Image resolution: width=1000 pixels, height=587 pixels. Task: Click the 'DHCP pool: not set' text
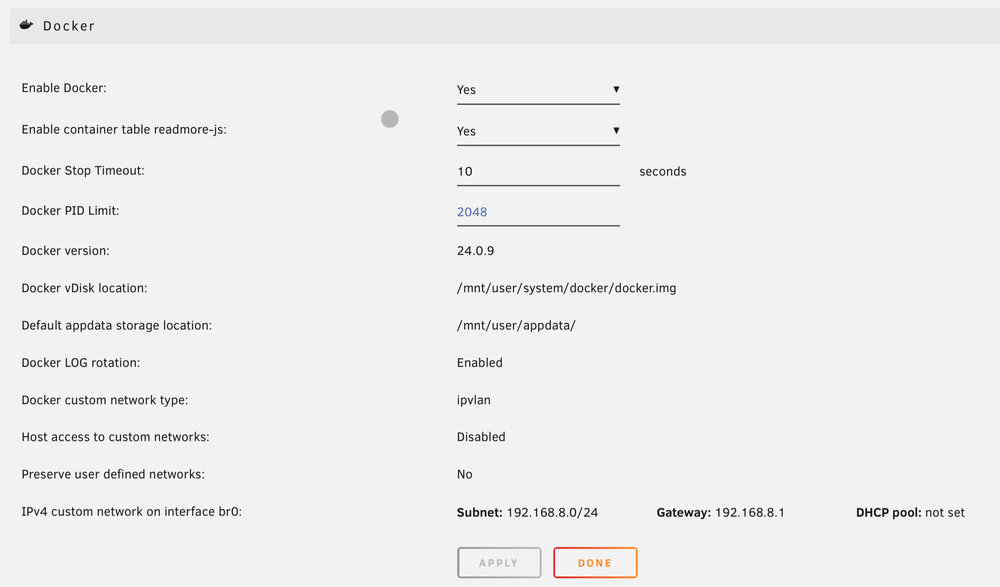910,512
